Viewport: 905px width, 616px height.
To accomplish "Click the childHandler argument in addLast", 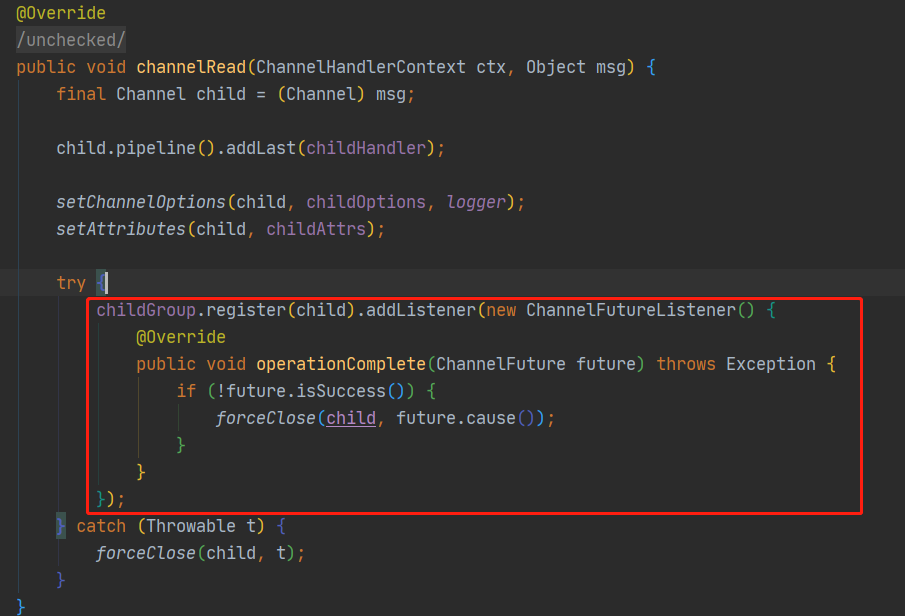I will click(366, 148).
